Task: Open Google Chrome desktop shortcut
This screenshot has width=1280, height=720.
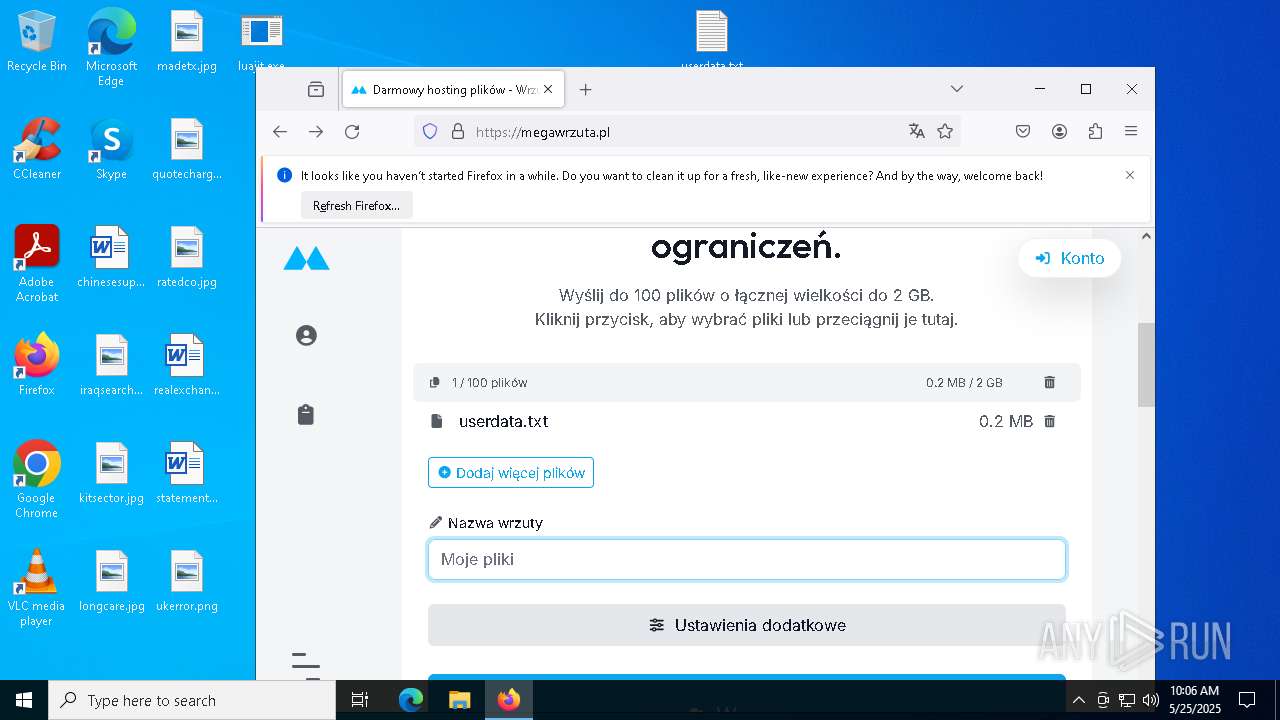Action: (36, 480)
